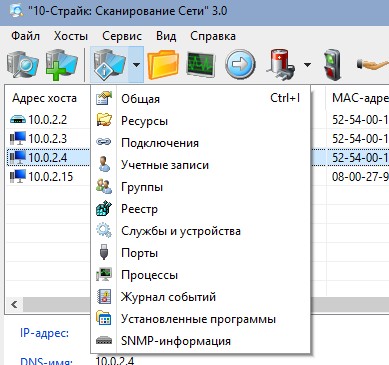
Task: Open the Вид menu
Action: point(166,36)
